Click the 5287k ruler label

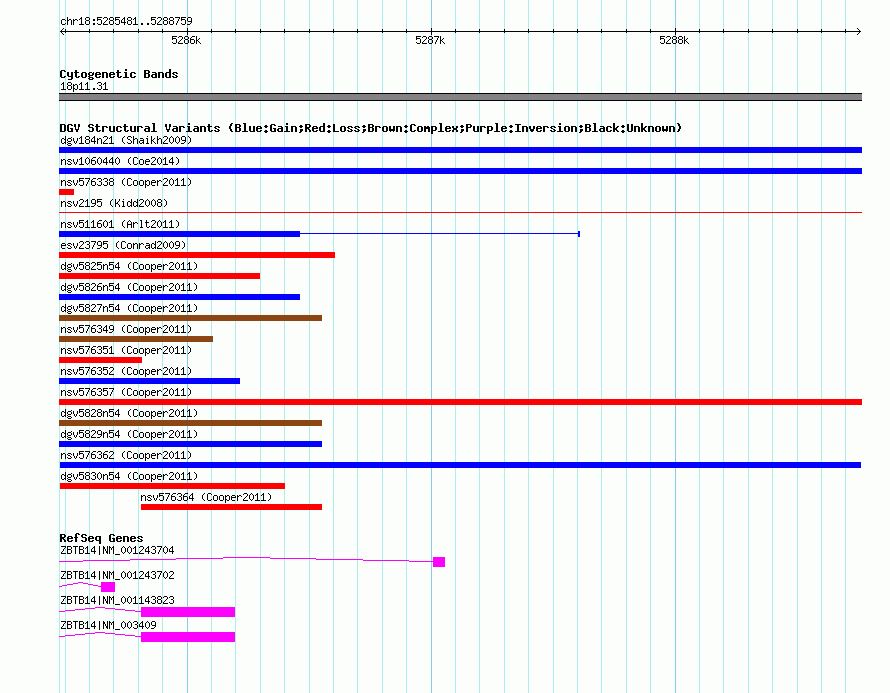tap(430, 40)
